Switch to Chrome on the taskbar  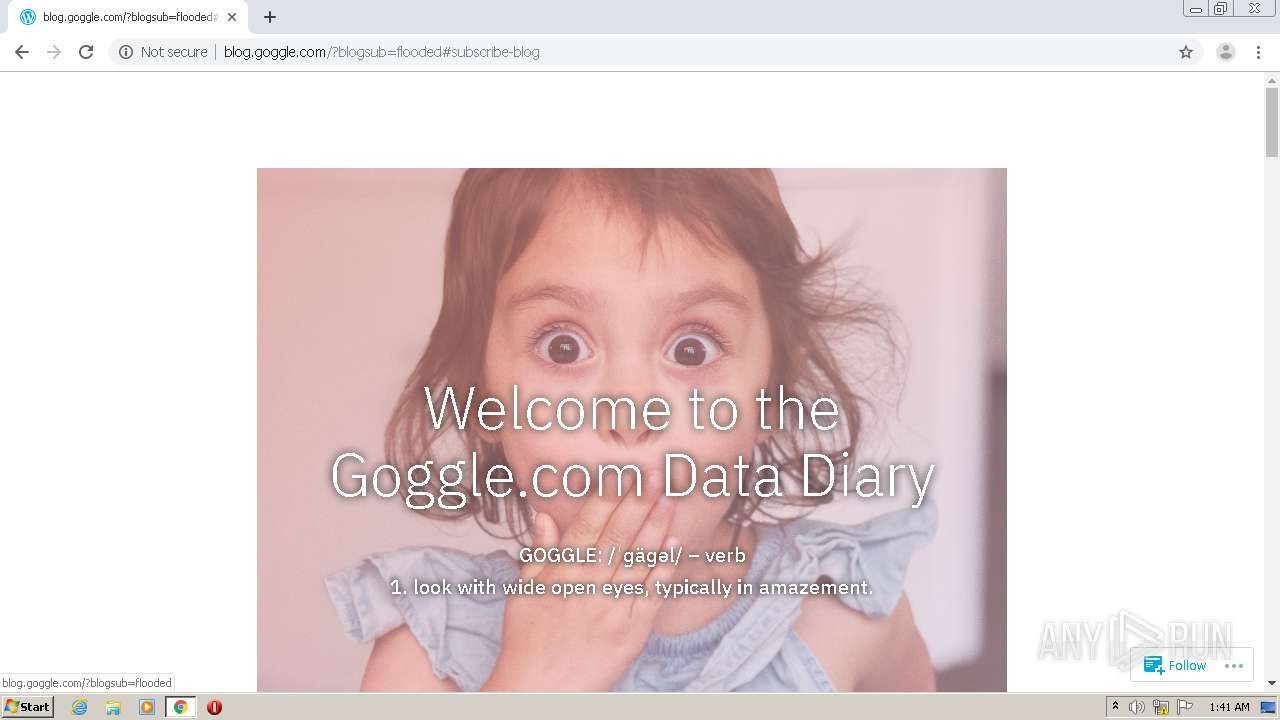pos(180,707)
